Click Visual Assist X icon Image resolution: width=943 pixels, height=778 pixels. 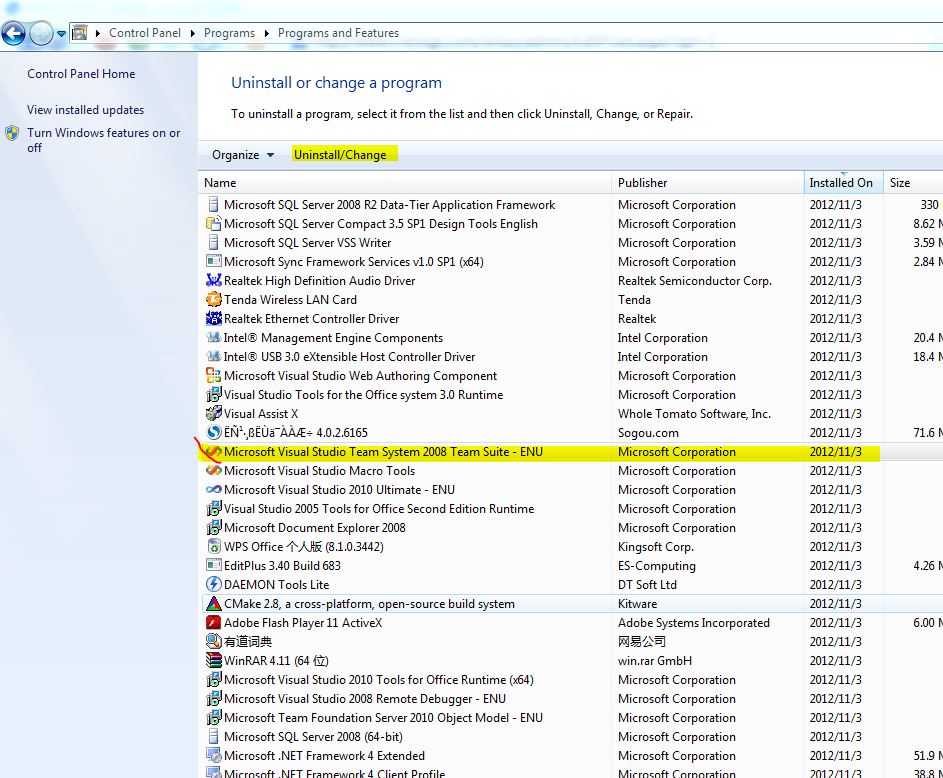(213, 414)
